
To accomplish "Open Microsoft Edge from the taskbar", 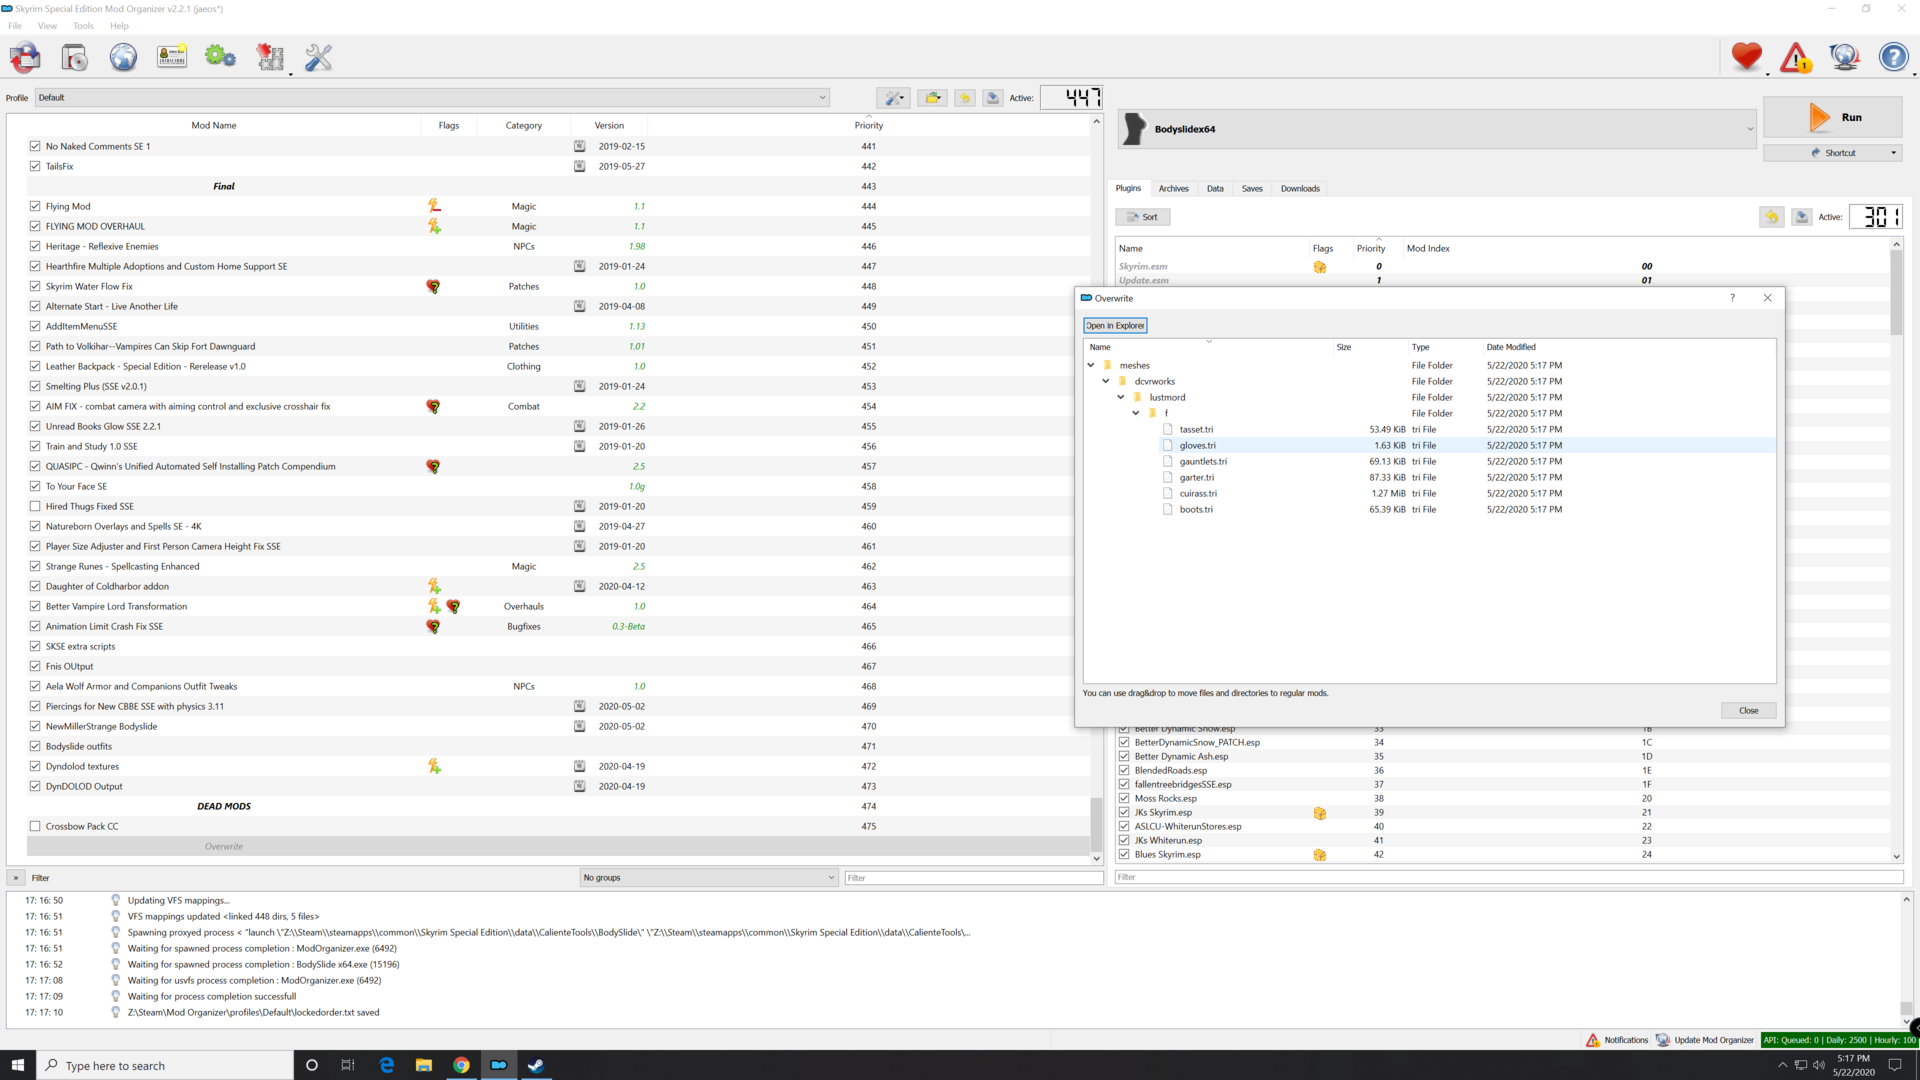I will click(x=387, y=1065).
